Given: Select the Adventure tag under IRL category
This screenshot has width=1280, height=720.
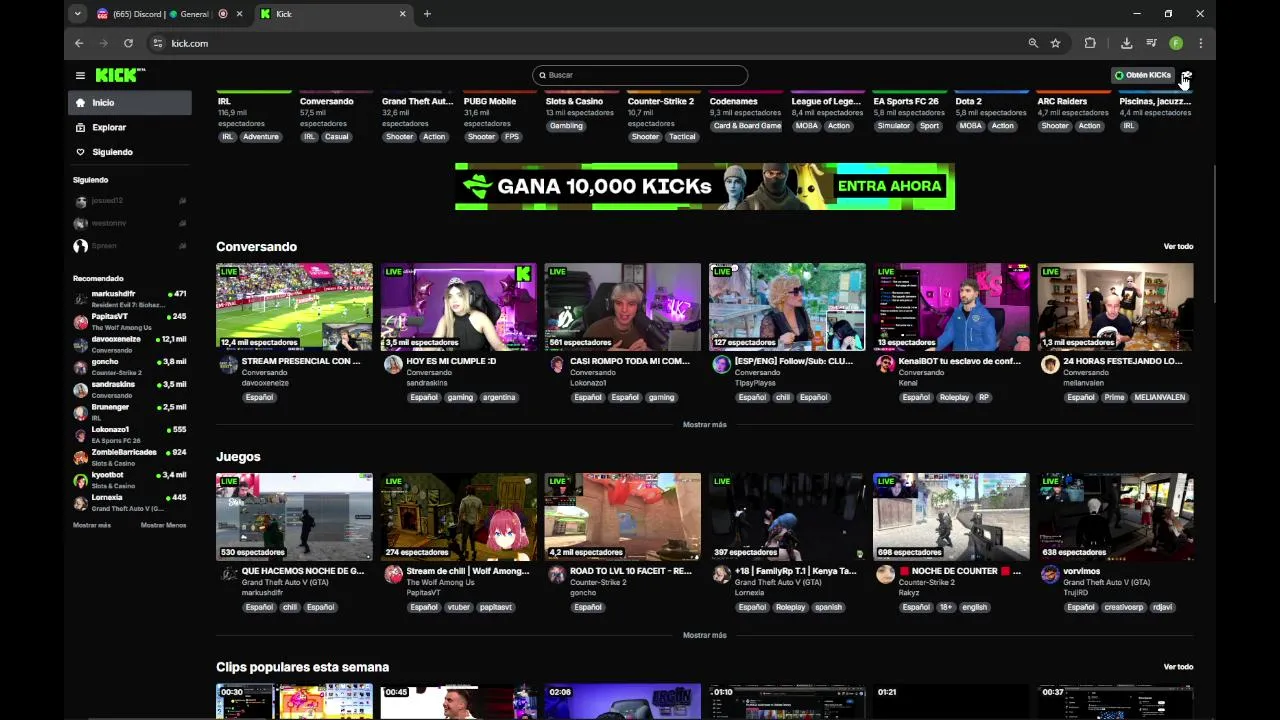Looking at the screenshot, I should click(x=260, y=137).
